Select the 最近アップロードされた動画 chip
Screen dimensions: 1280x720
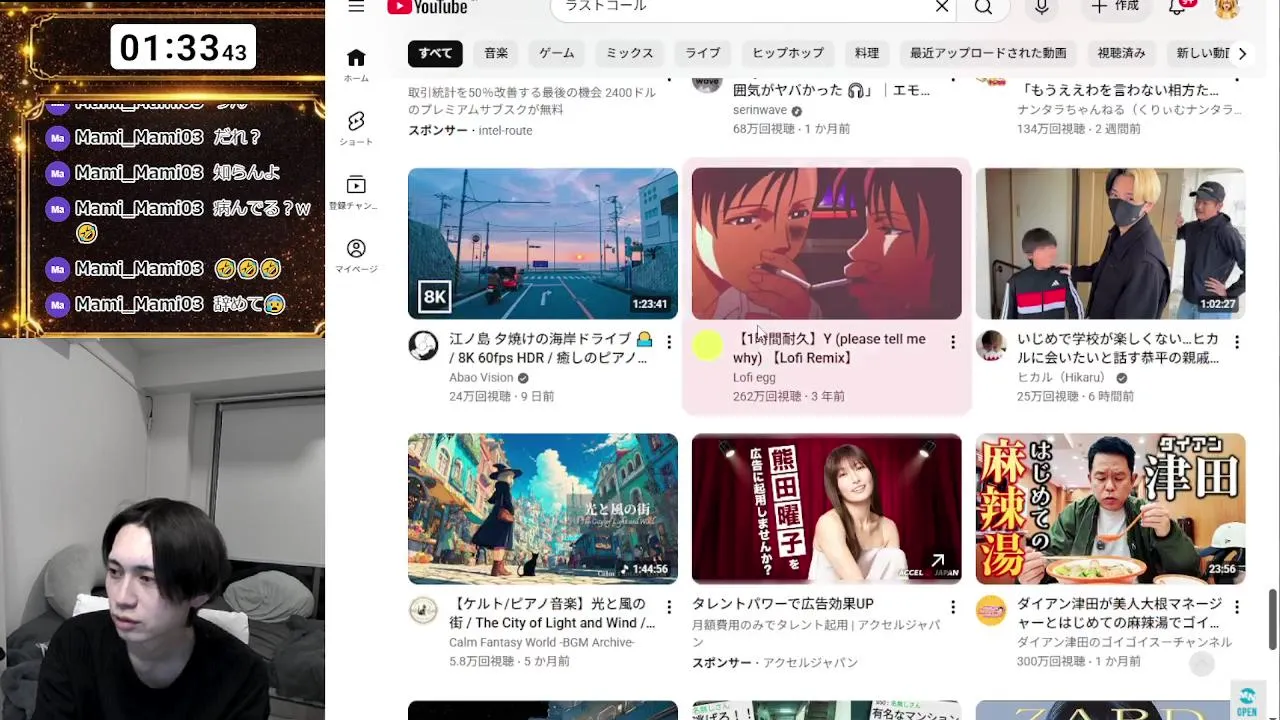click(988, 53)
